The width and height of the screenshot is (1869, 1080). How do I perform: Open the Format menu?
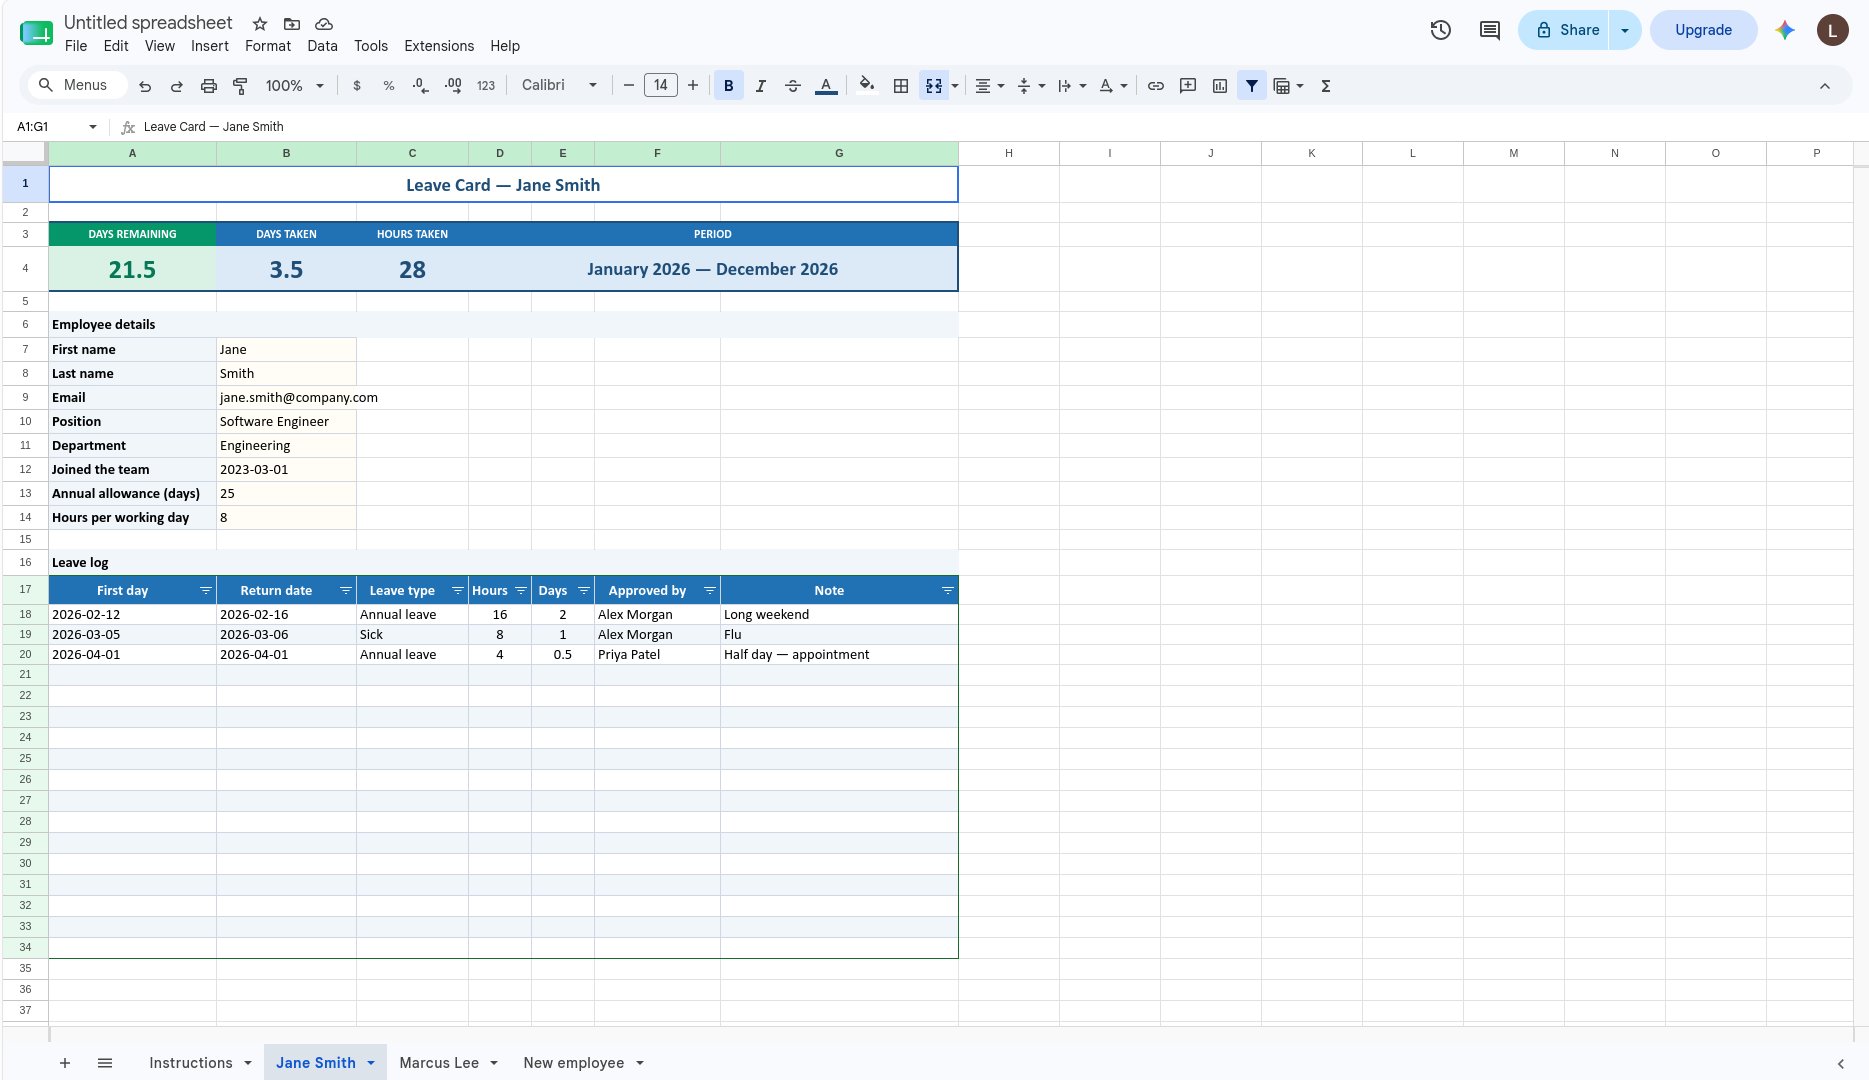[x=268, y=46]
